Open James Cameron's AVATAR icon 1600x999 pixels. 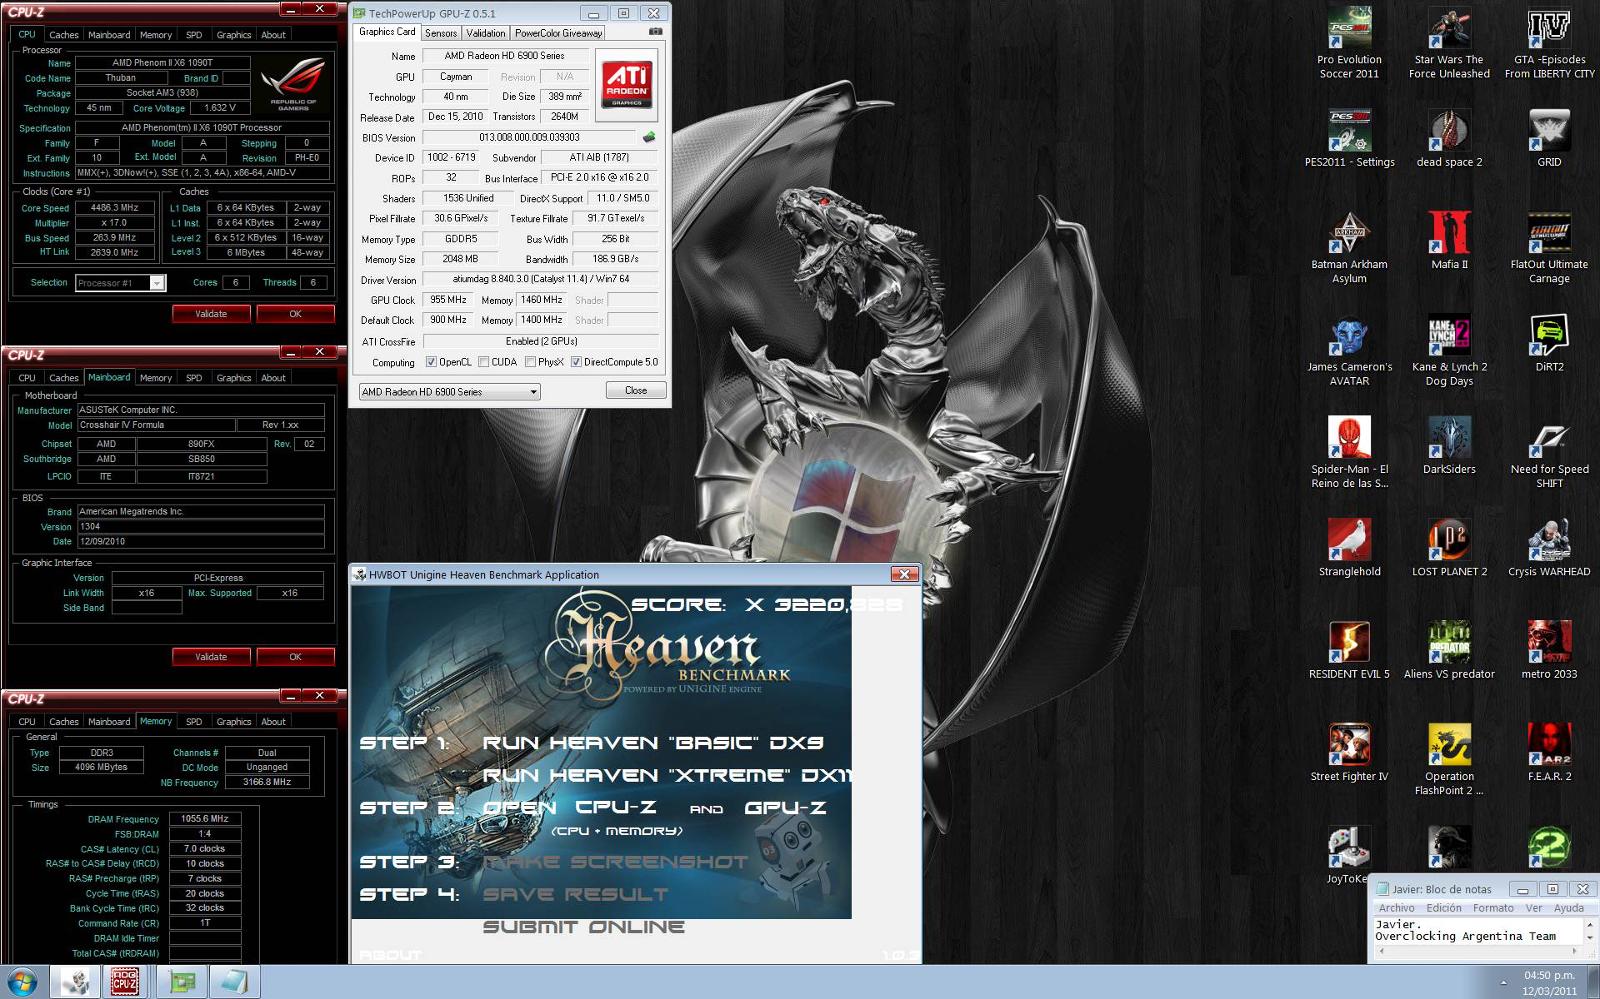coord(1349,351)
